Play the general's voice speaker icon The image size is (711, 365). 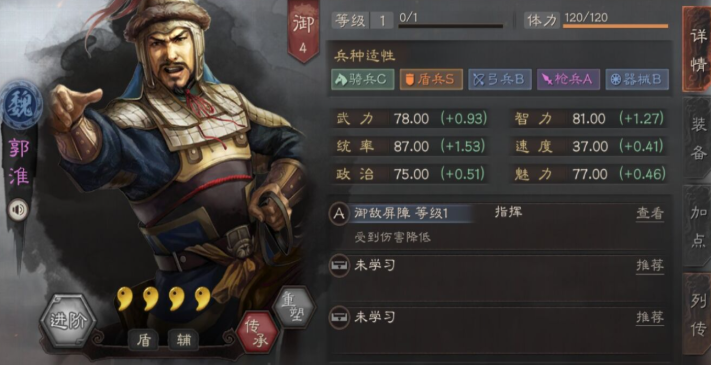[19, 210]
